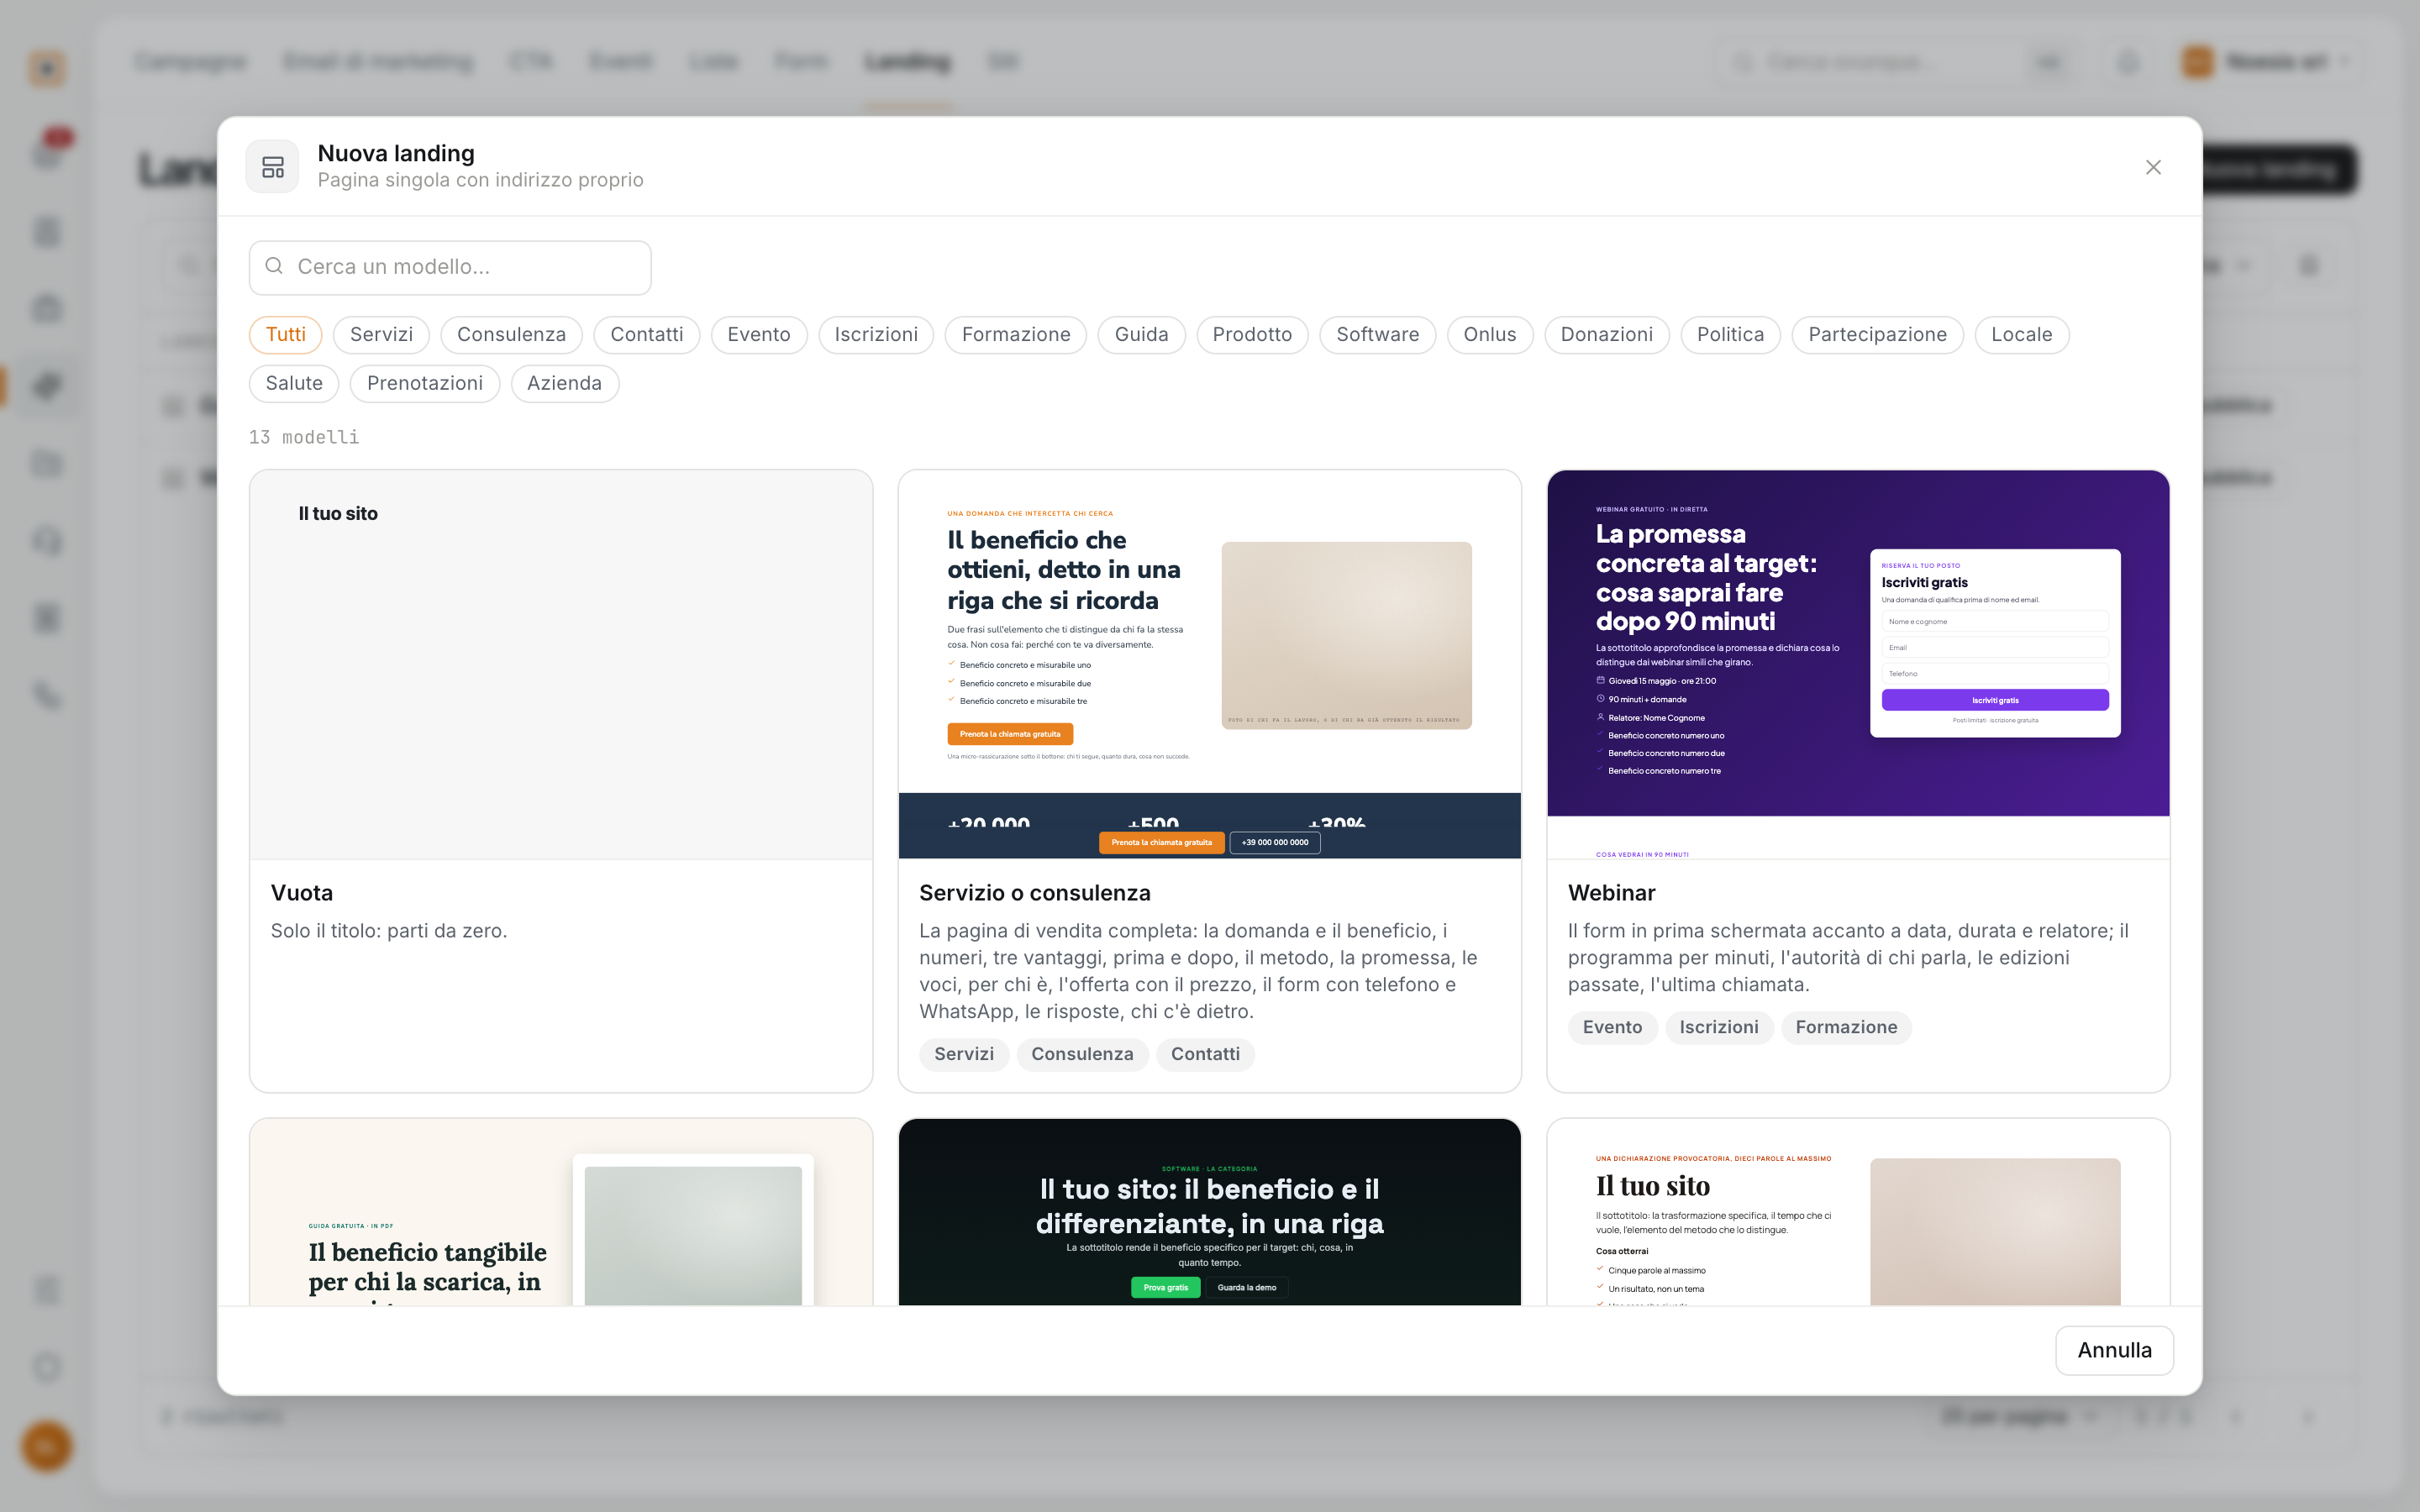Select the Formazione filter chip
This screenshot has height=1512, width=2420.
pos(1016,335)
